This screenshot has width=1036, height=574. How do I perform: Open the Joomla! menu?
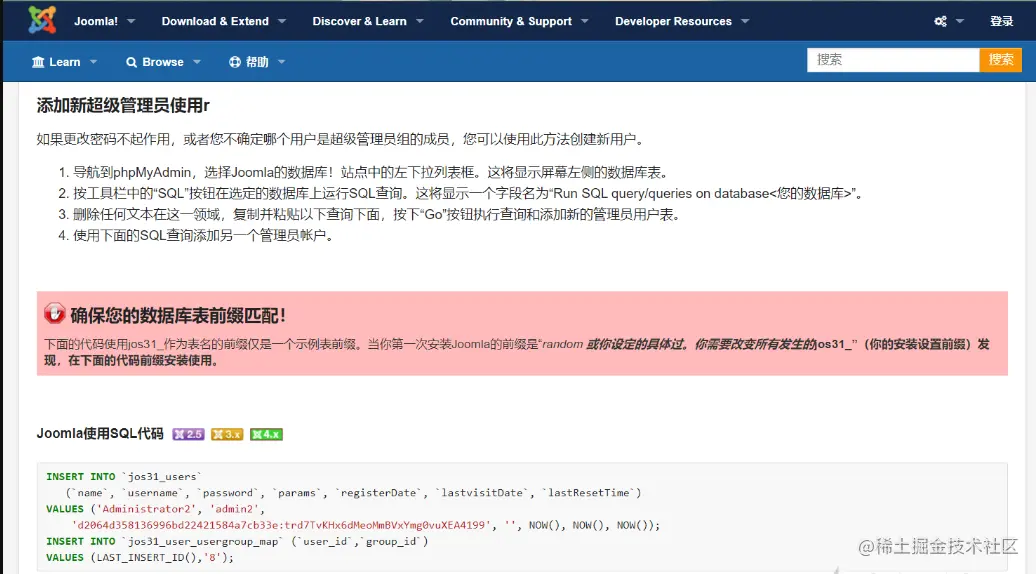tap(96, 21)
